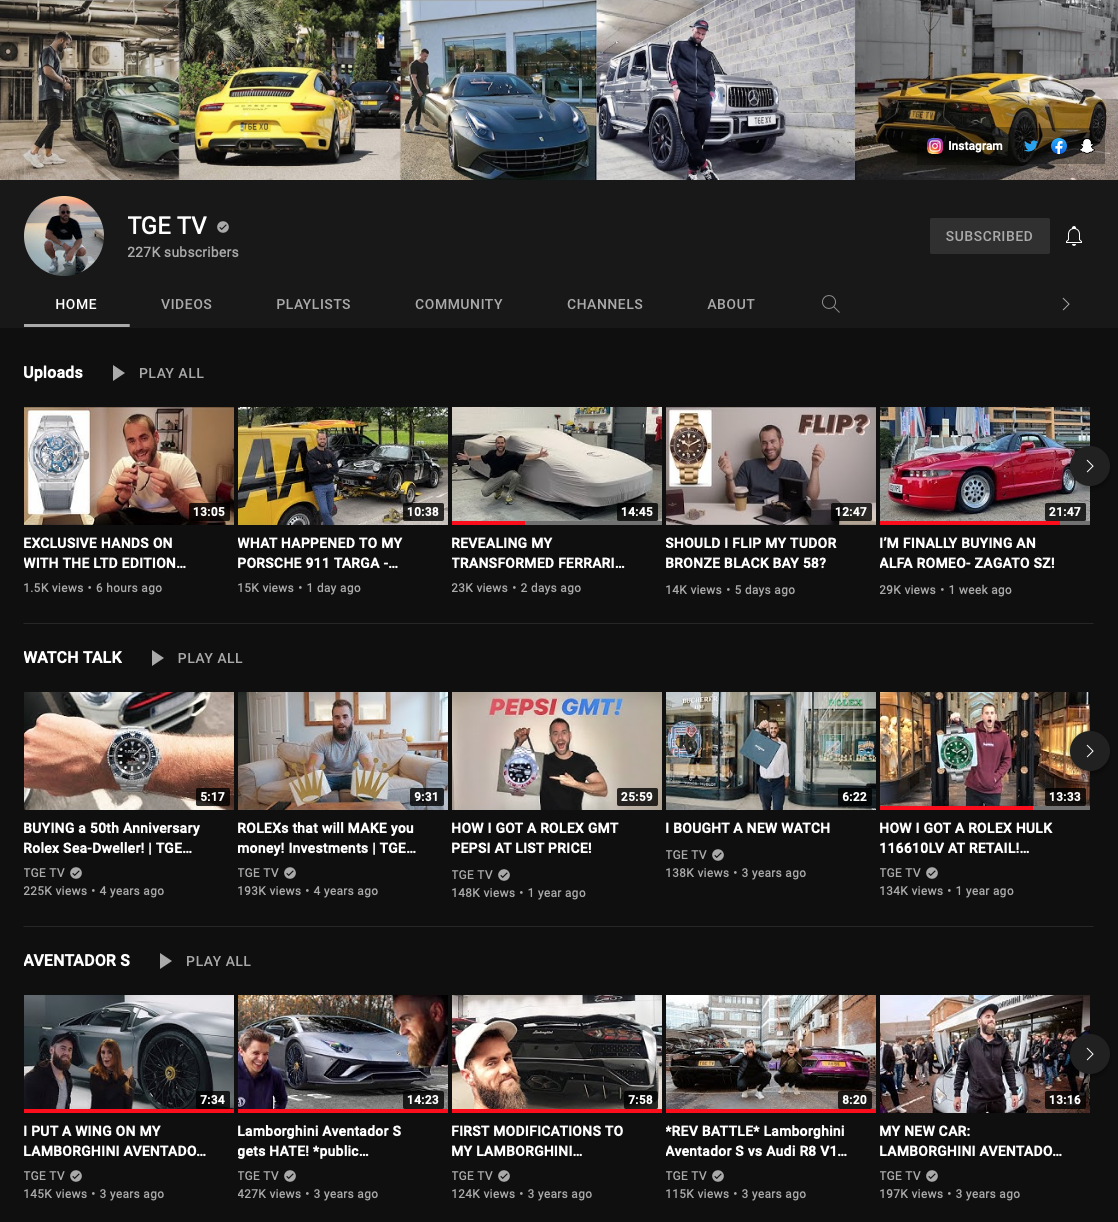This screenshot has width=1118, height=1222.
Task: Open the PLAYLISTS tab
Action: (313, 304)
